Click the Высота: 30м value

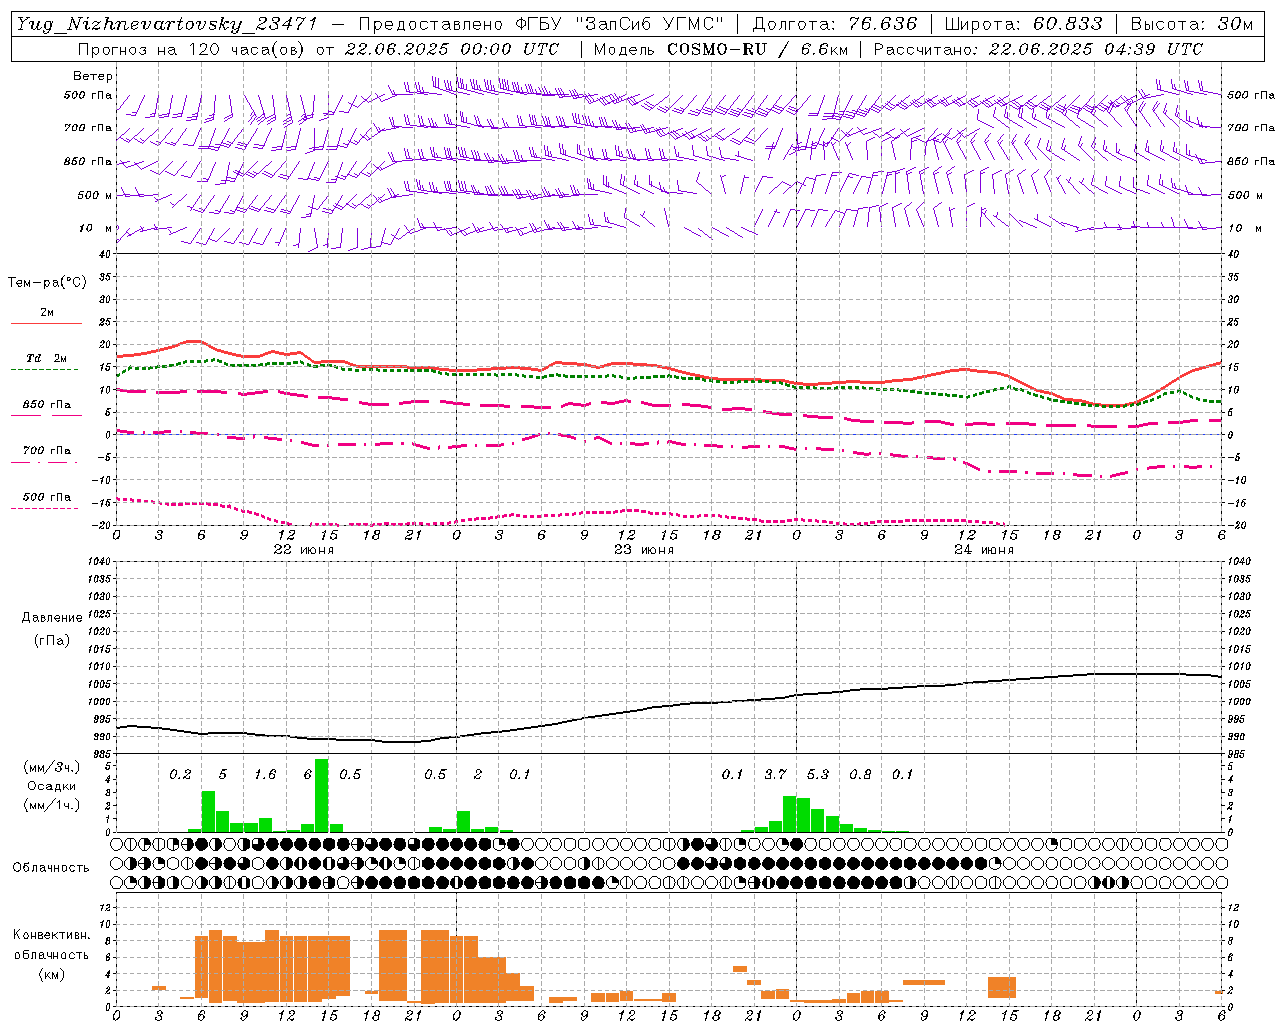pyautogui.click(x=1192, y=24)
